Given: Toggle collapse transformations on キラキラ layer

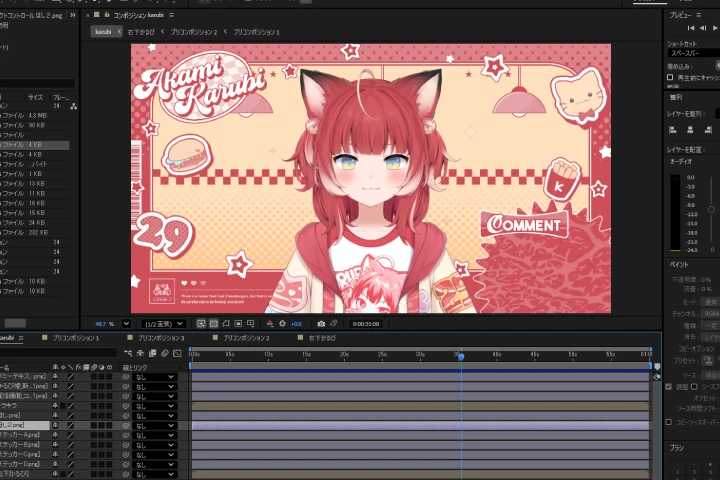Looking at the screenshot, I should point(63,406).
